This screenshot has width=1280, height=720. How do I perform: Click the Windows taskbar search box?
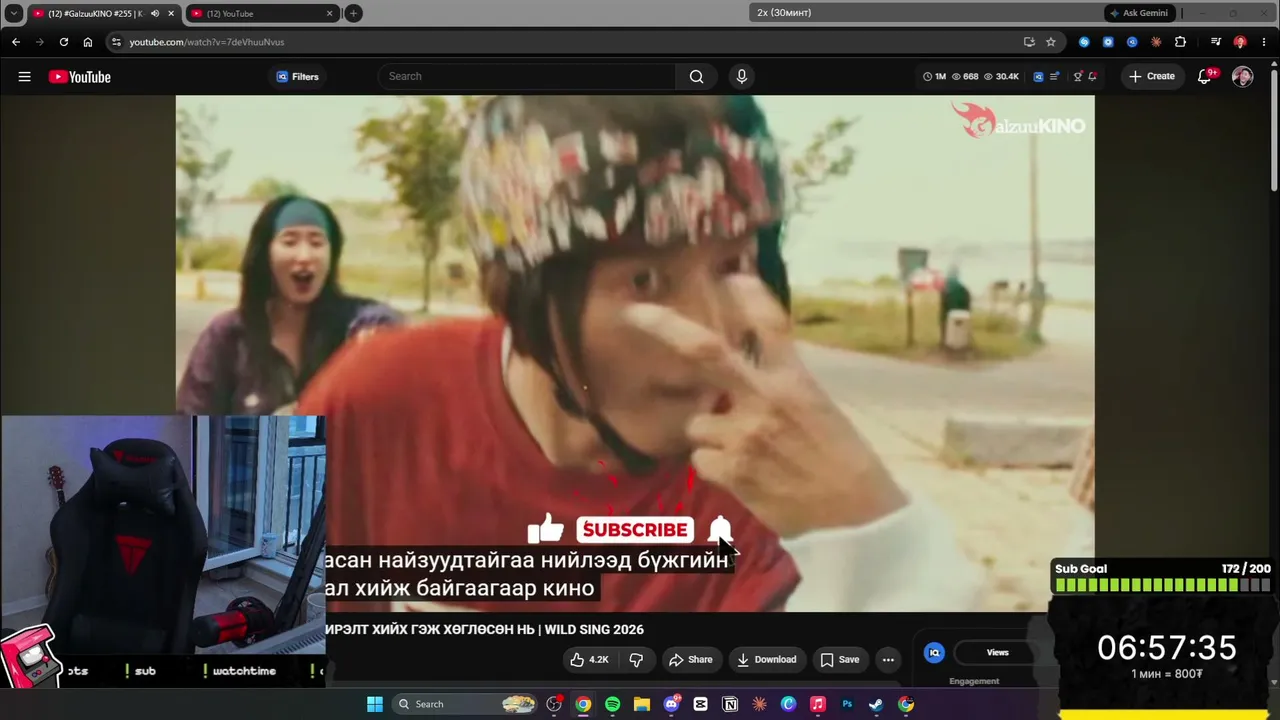coord(465,704)
